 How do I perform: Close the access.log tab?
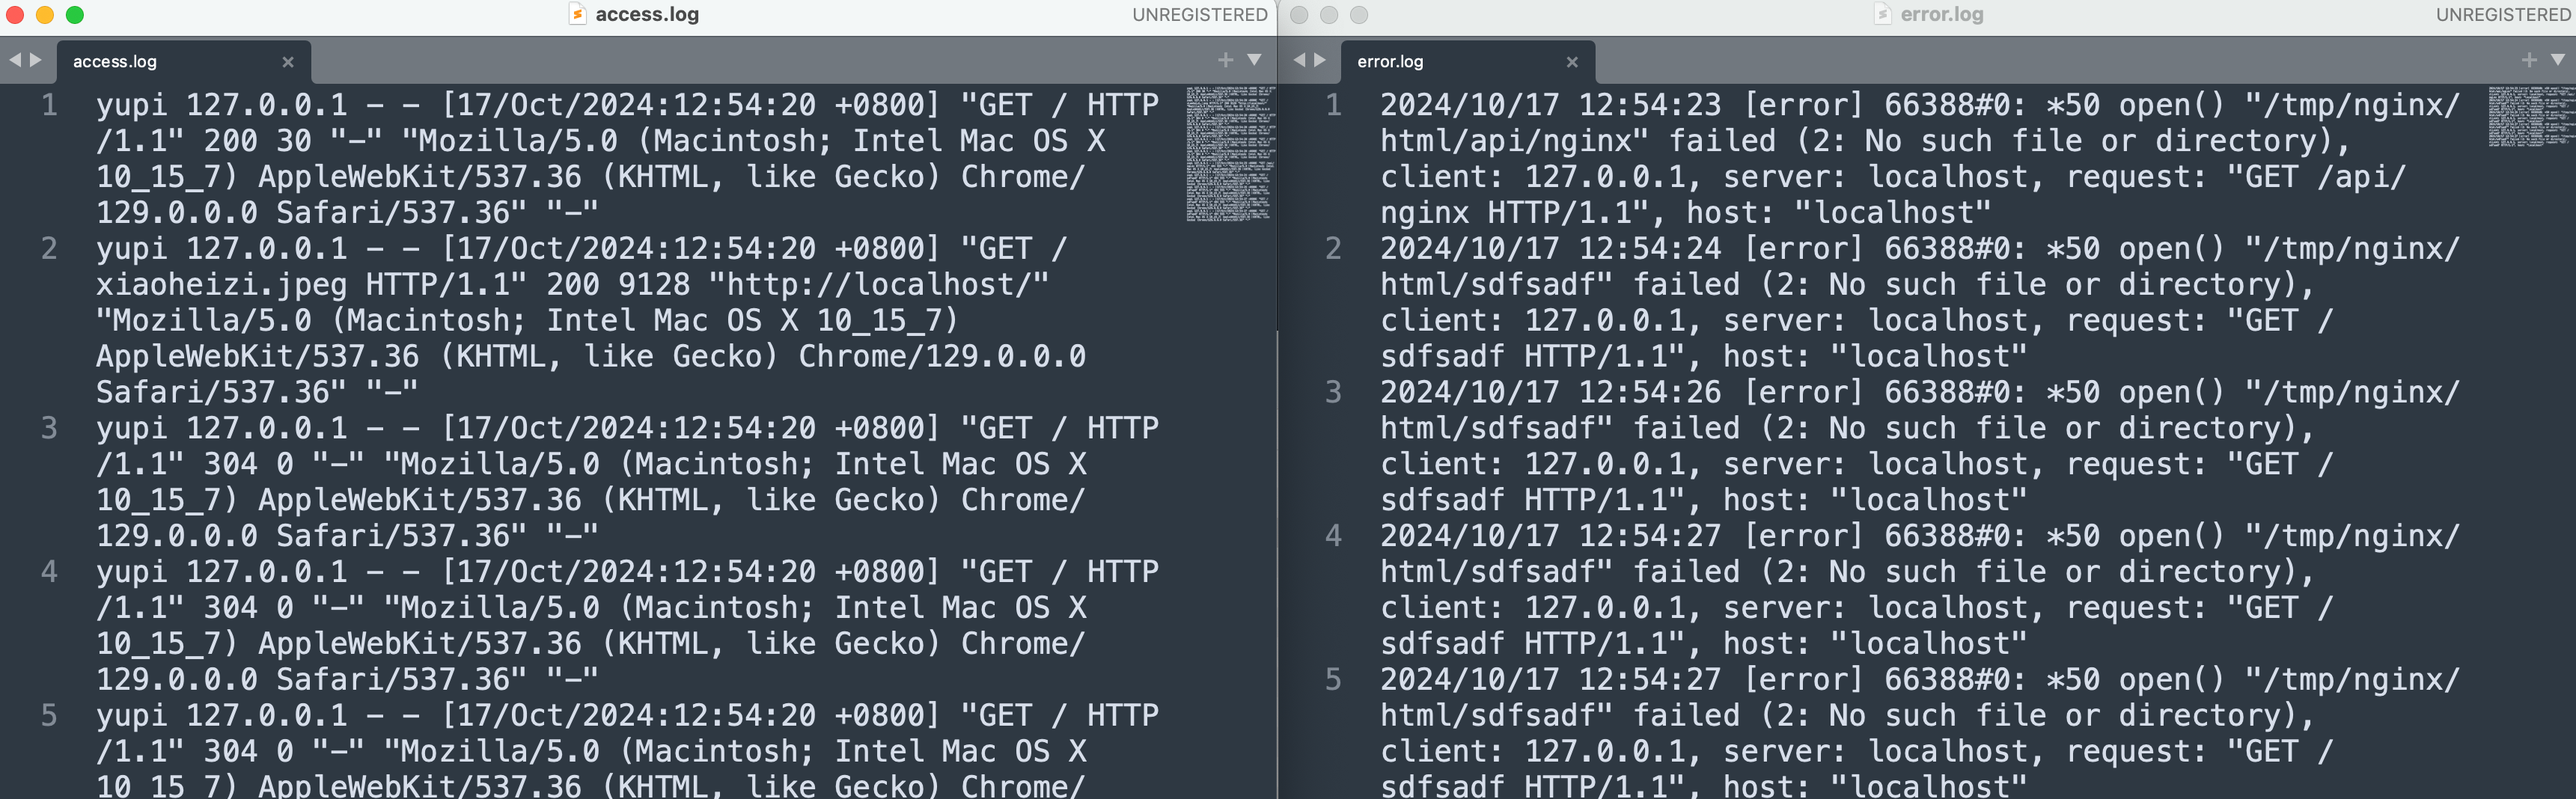click(x=288, y=62)
